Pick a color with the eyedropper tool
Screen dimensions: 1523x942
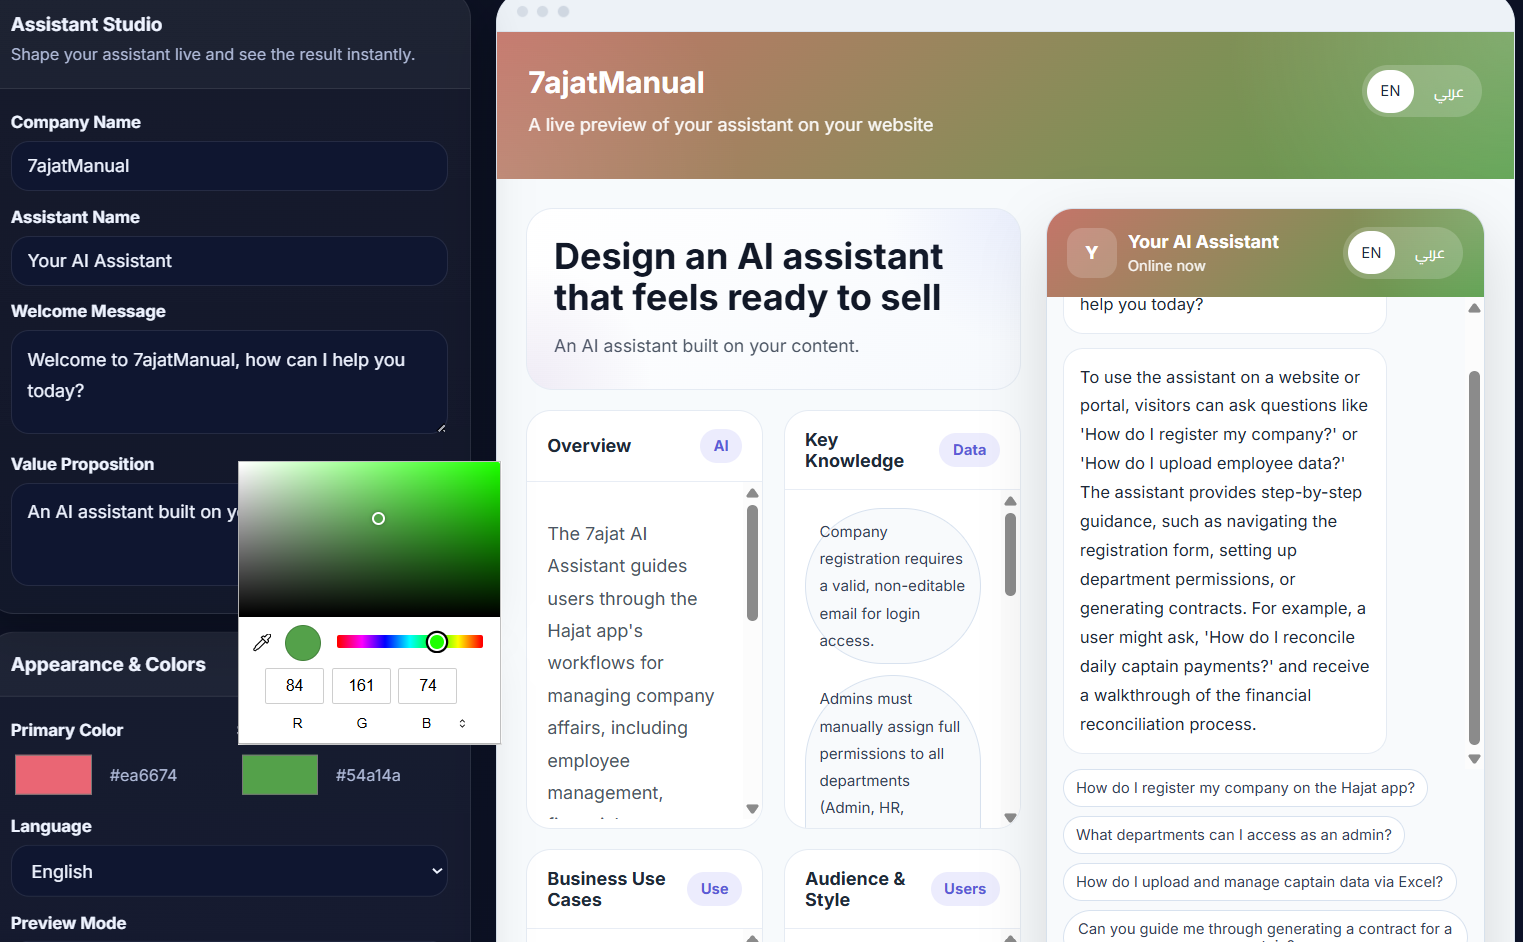pyautogui.click(x=263, y=642)
